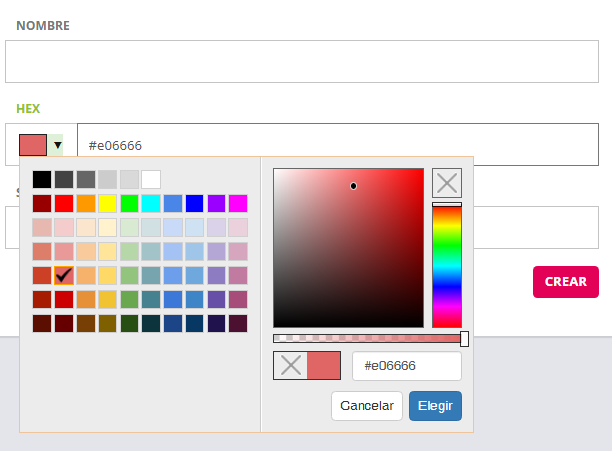The height and width of the screenshot is (451, 612).
Task: Select the white swatch in the top row
Action: 151,180
